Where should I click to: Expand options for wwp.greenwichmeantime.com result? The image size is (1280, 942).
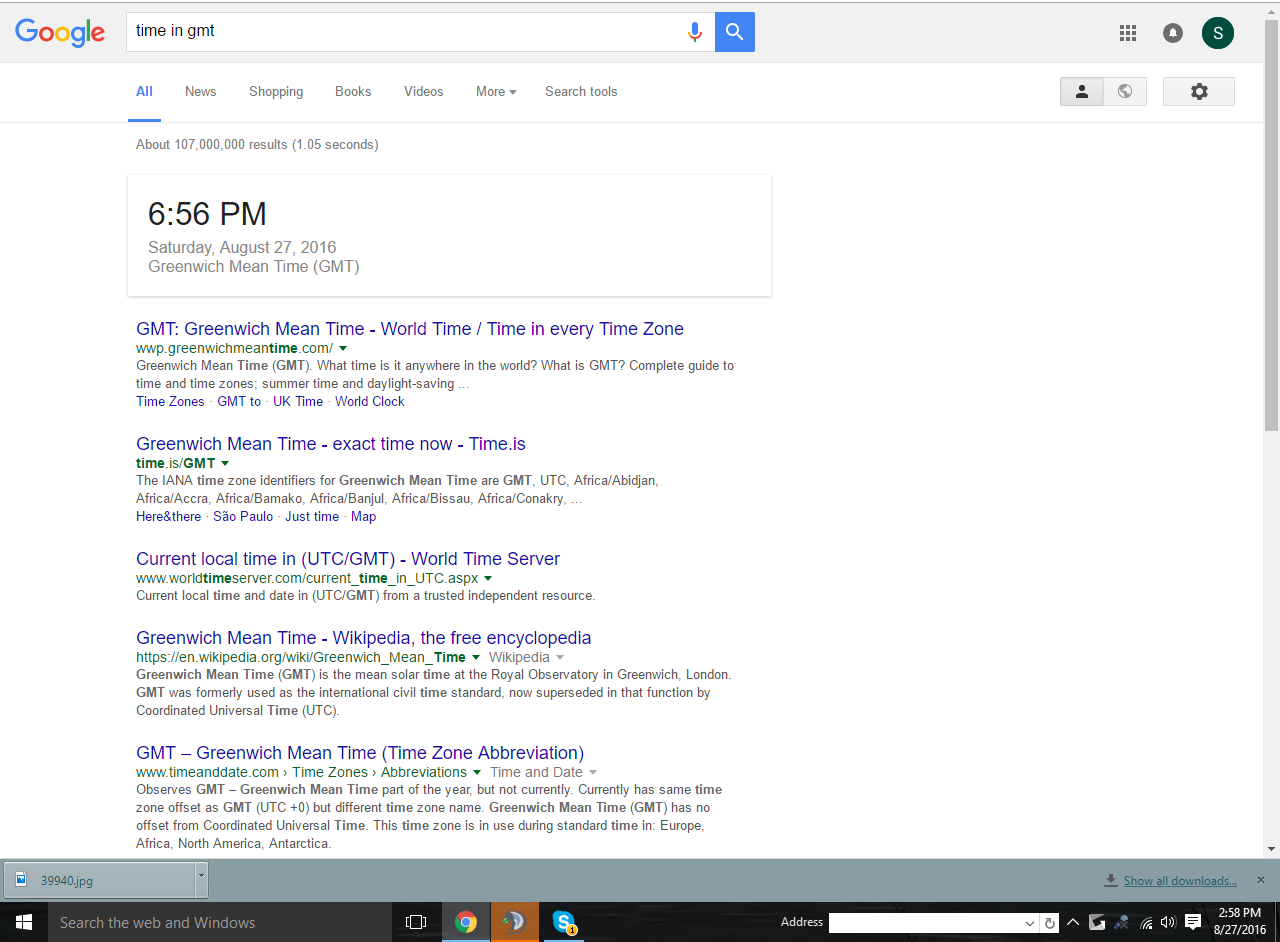(x=343, y=348)
